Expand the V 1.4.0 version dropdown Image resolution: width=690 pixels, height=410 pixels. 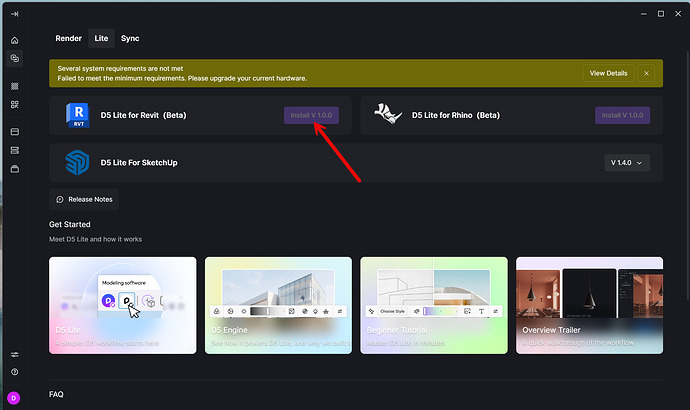coord(627,163)
